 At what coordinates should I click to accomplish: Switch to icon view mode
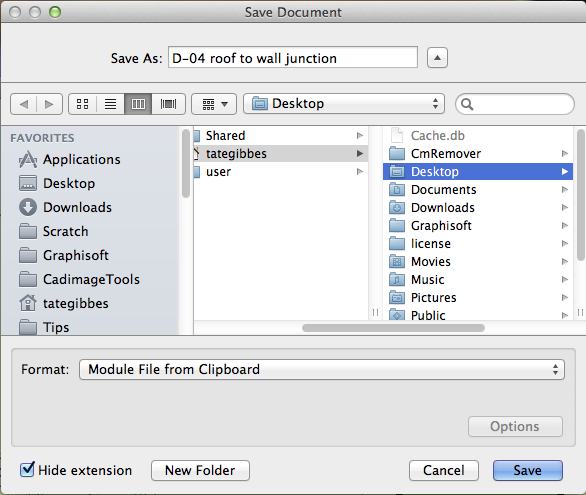pos(83,104)
